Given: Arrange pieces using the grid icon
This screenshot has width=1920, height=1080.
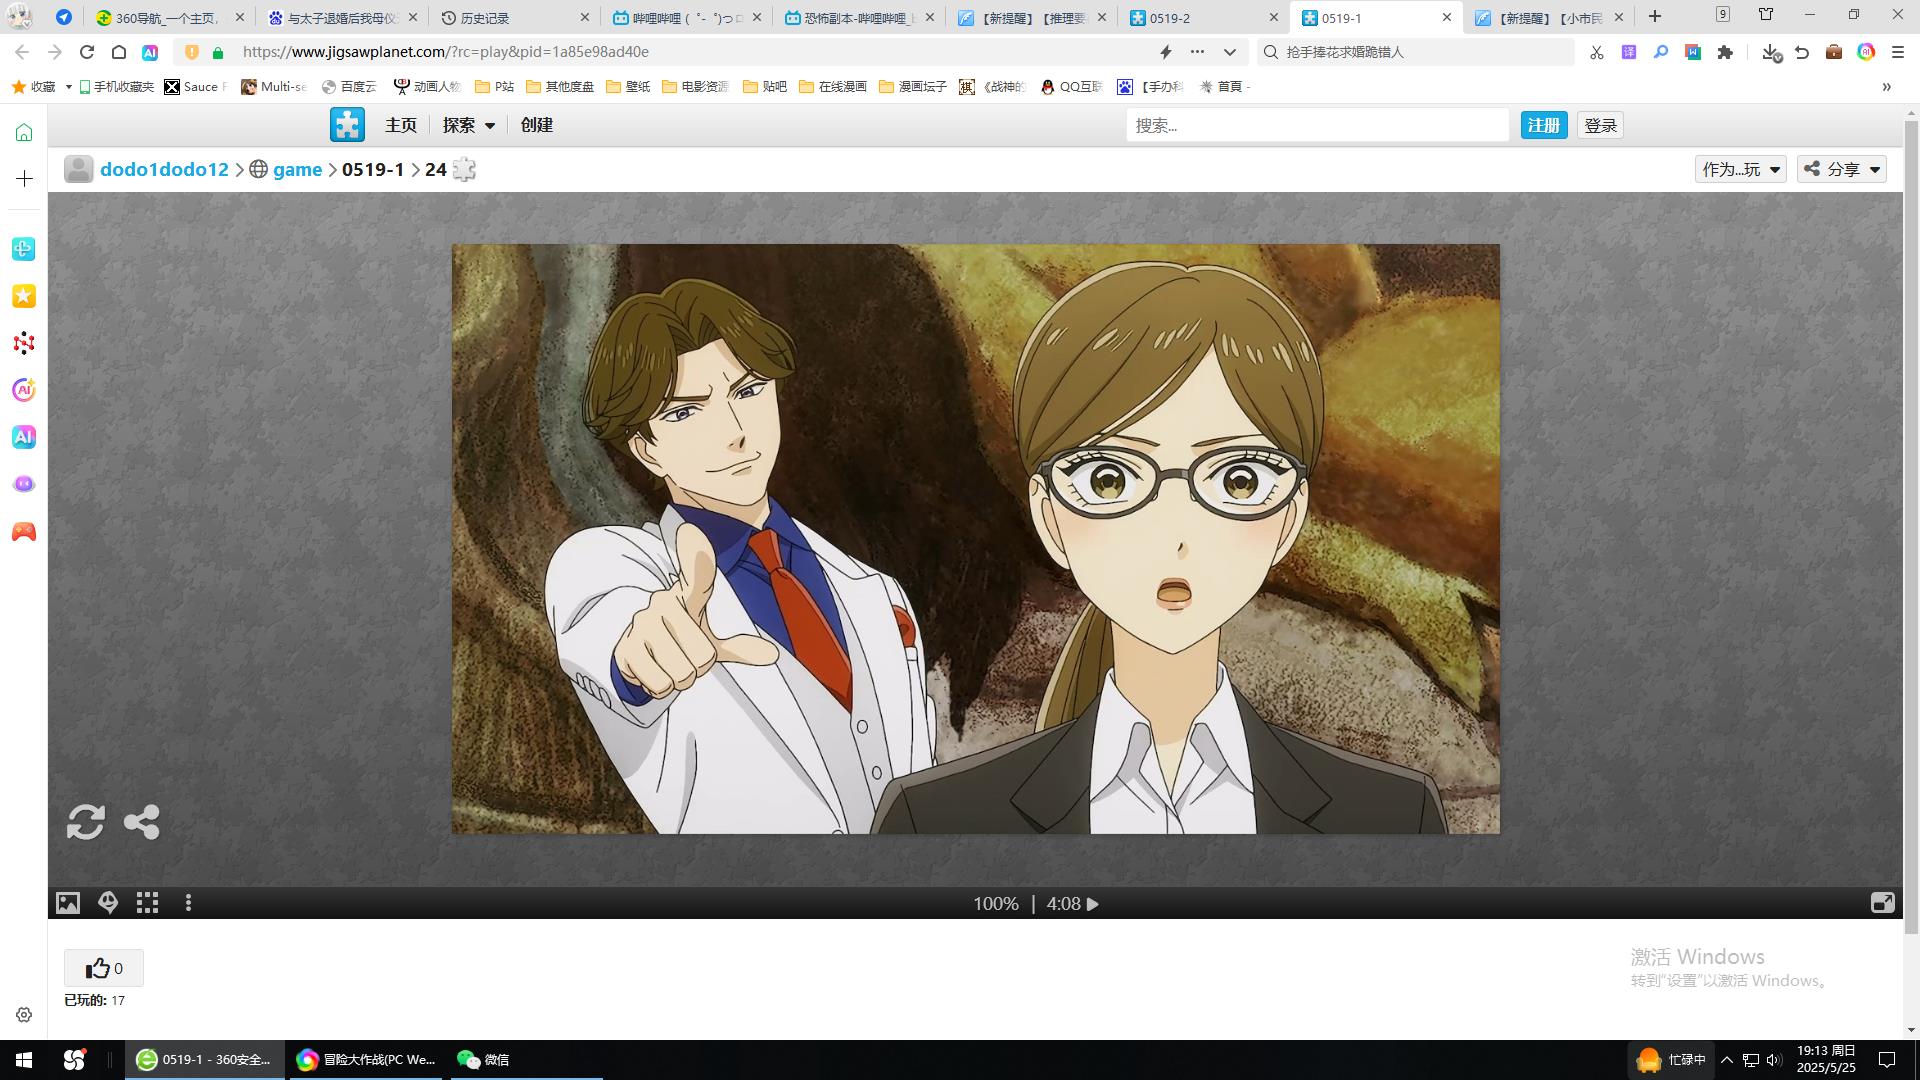Looking at the screenshot, I should (148, 903).
